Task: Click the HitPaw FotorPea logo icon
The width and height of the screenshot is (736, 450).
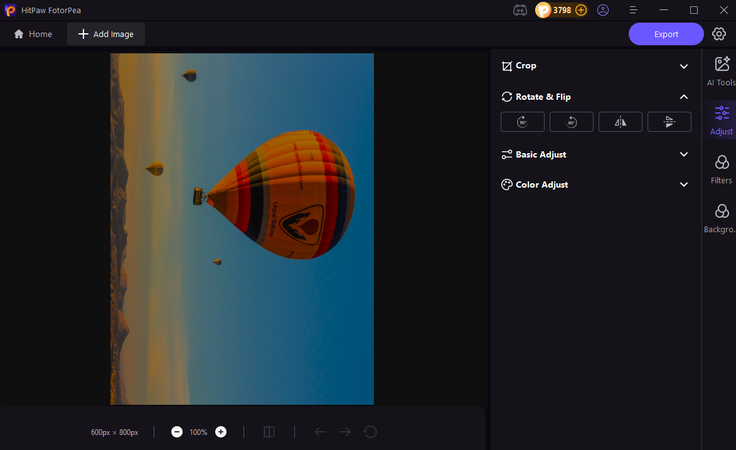Action: tap(10, 10)
